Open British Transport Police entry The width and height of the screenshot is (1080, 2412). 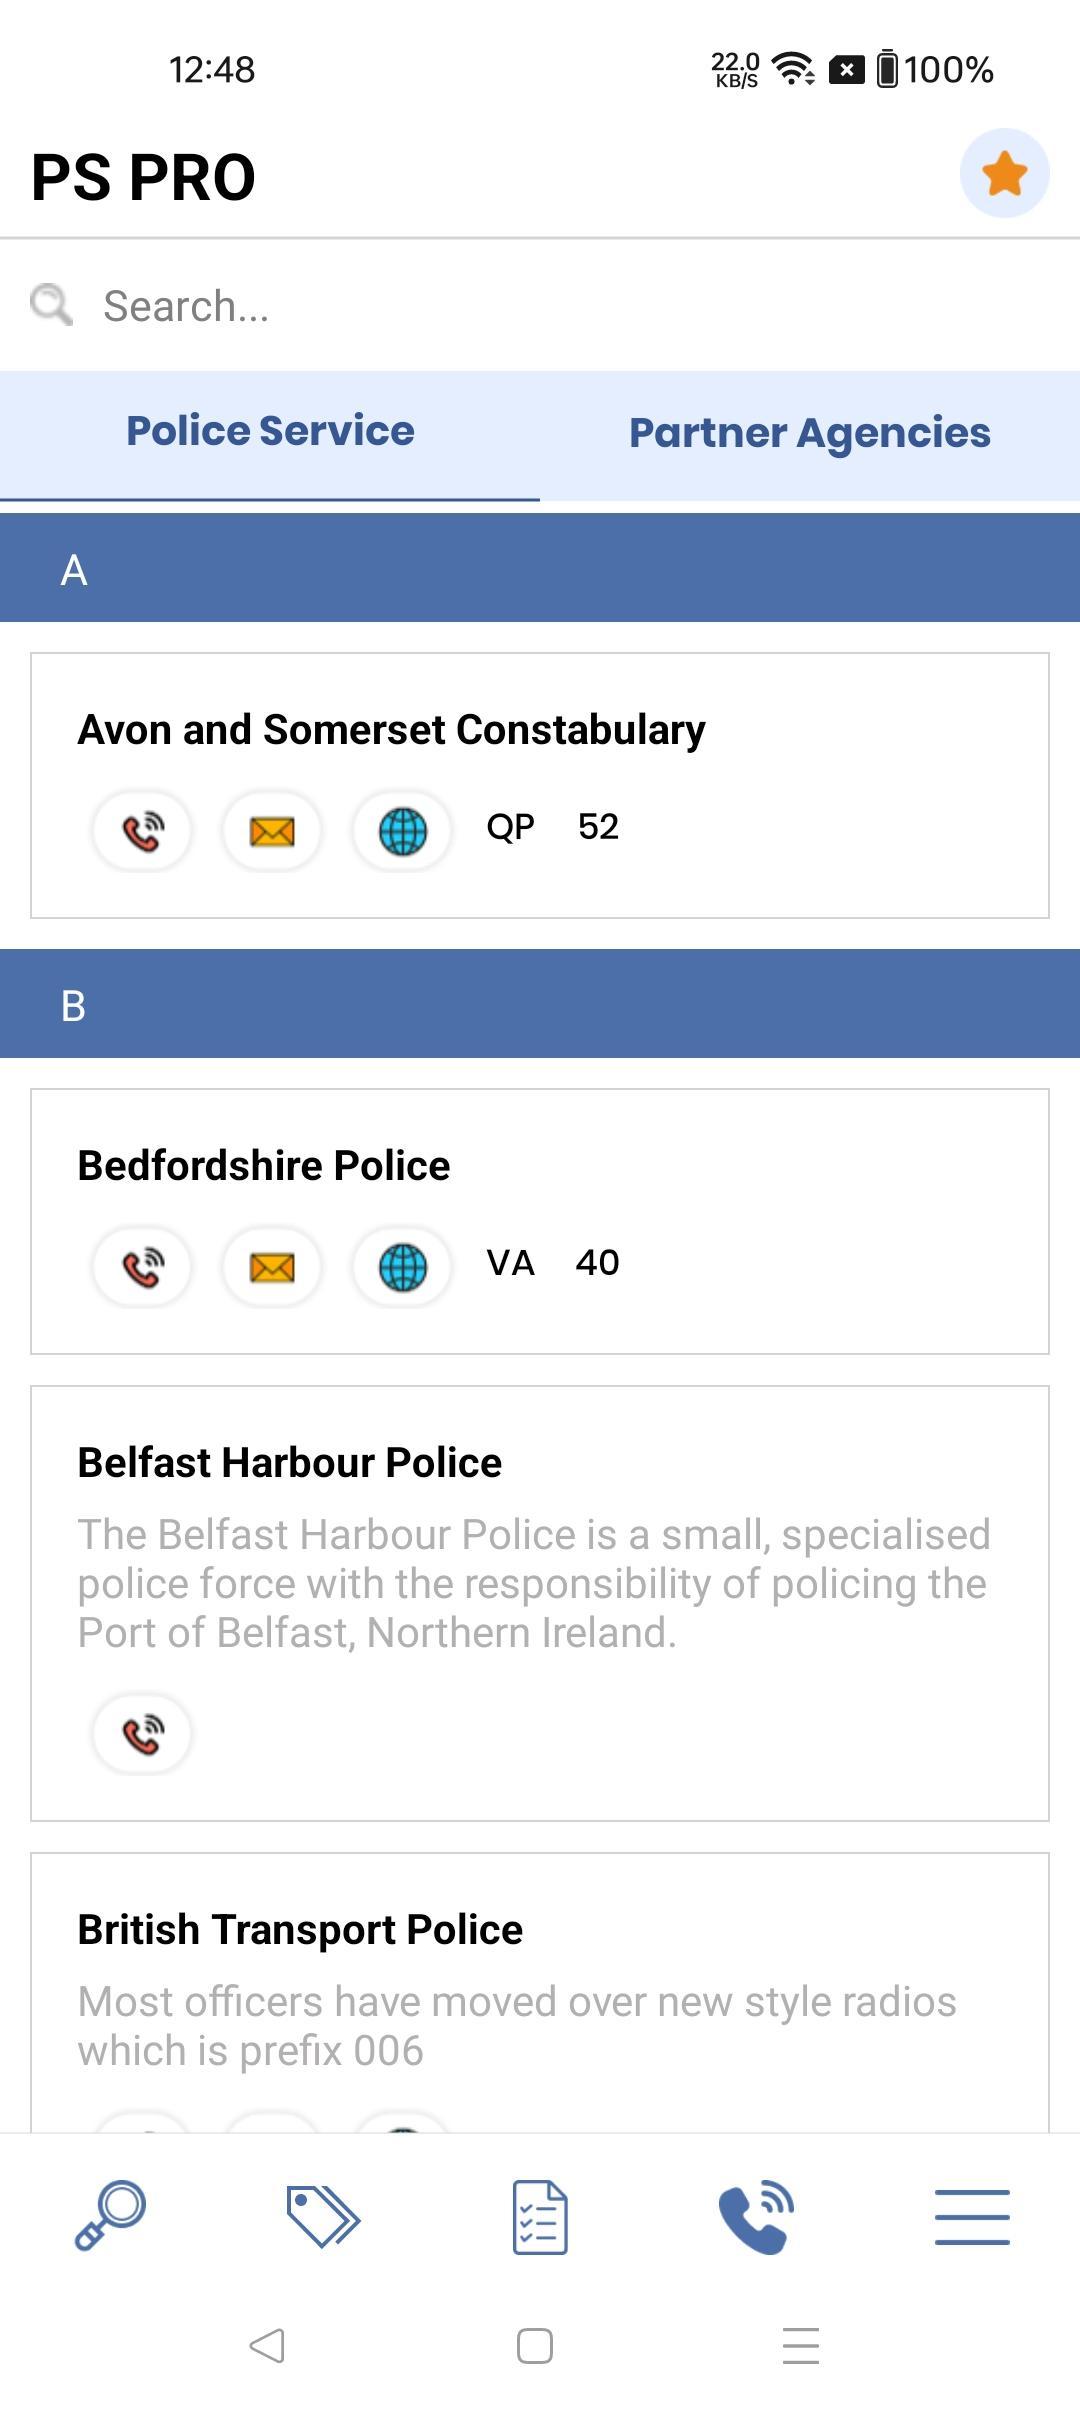click(x=300, y=1930)
